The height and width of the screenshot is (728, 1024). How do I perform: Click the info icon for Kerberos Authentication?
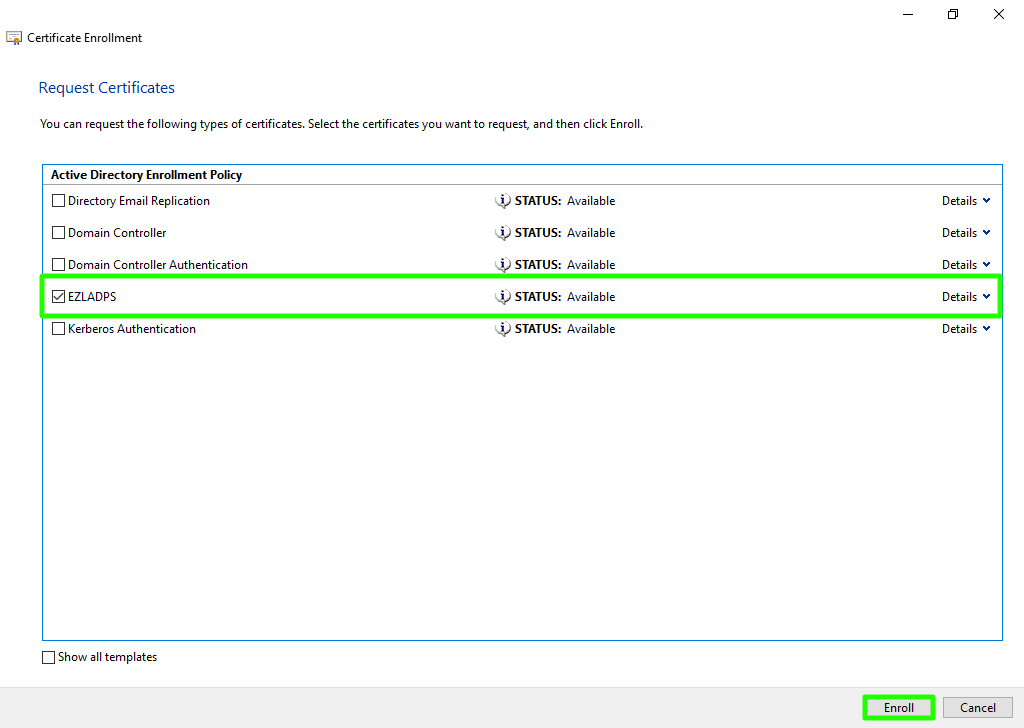(x=503, y=329)
